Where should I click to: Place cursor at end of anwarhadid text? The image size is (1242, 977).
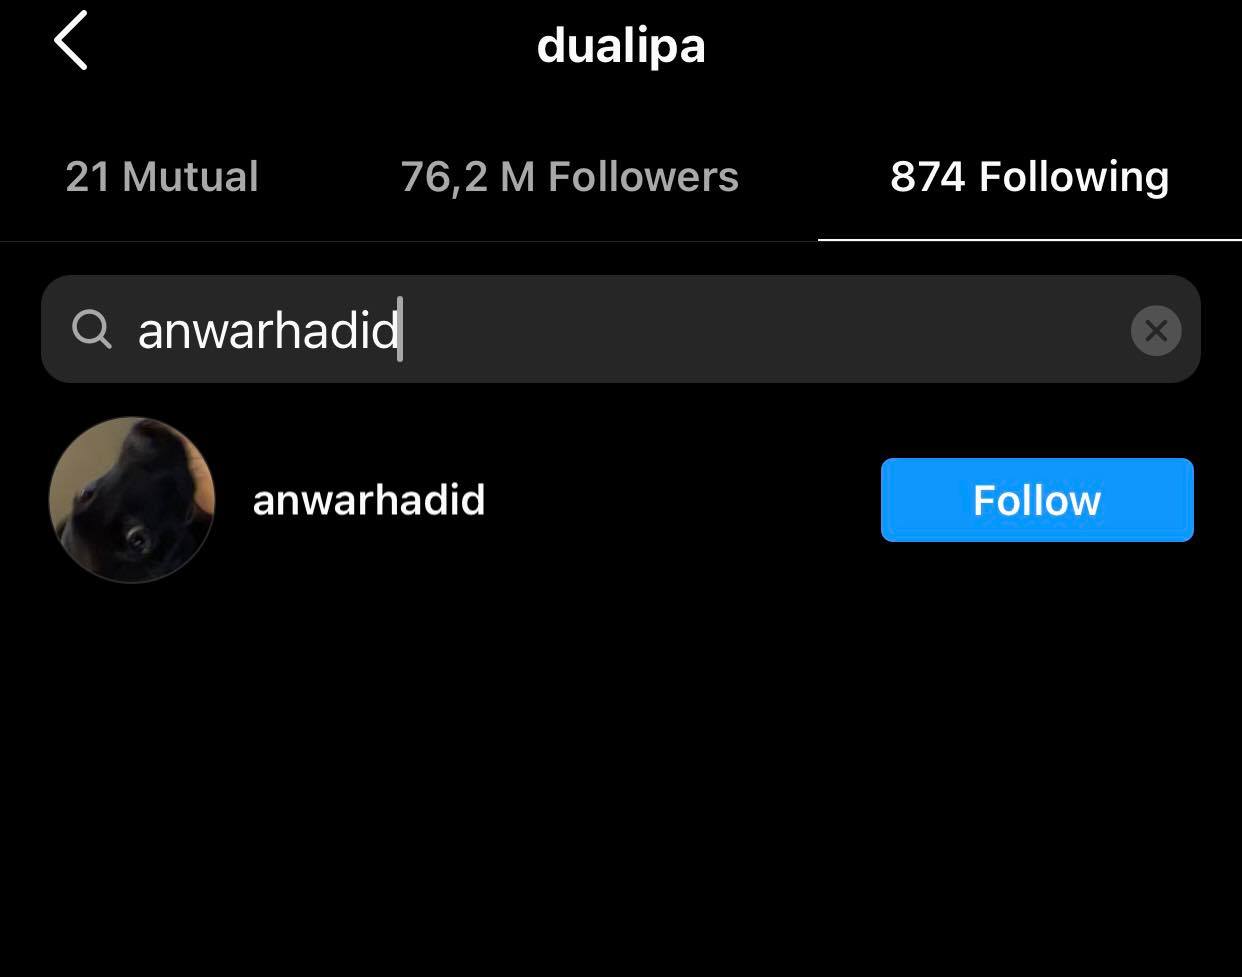click(400, 330)
